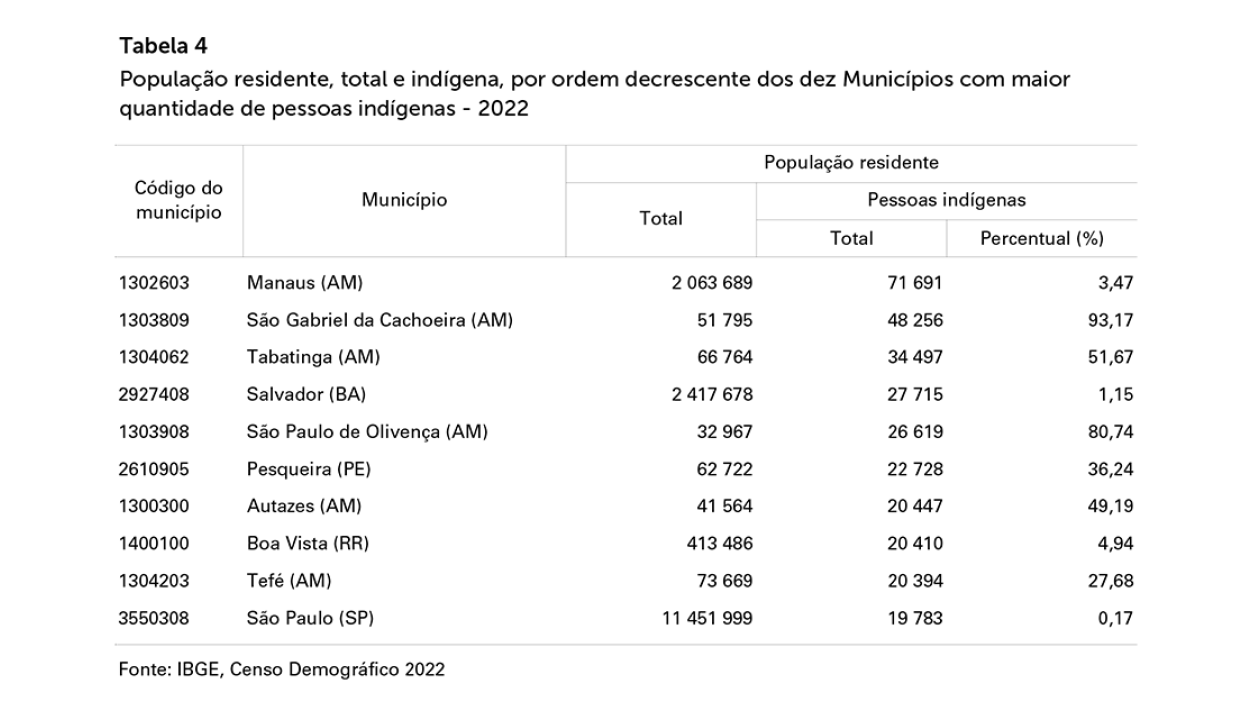Click the "Salvador (BA)" municipality cell
Image resolution: width=1260 pixels, height=720 pixels.
(307, 395)
